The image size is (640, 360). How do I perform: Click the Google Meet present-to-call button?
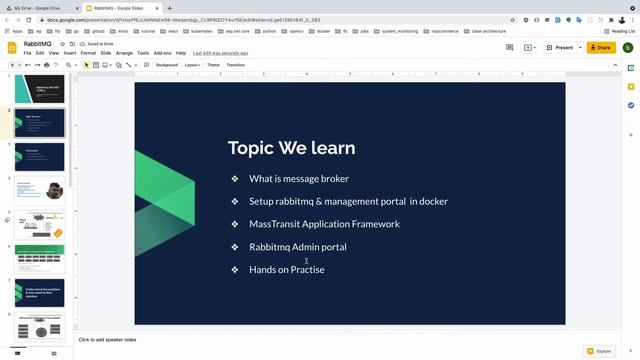[529, 48]
